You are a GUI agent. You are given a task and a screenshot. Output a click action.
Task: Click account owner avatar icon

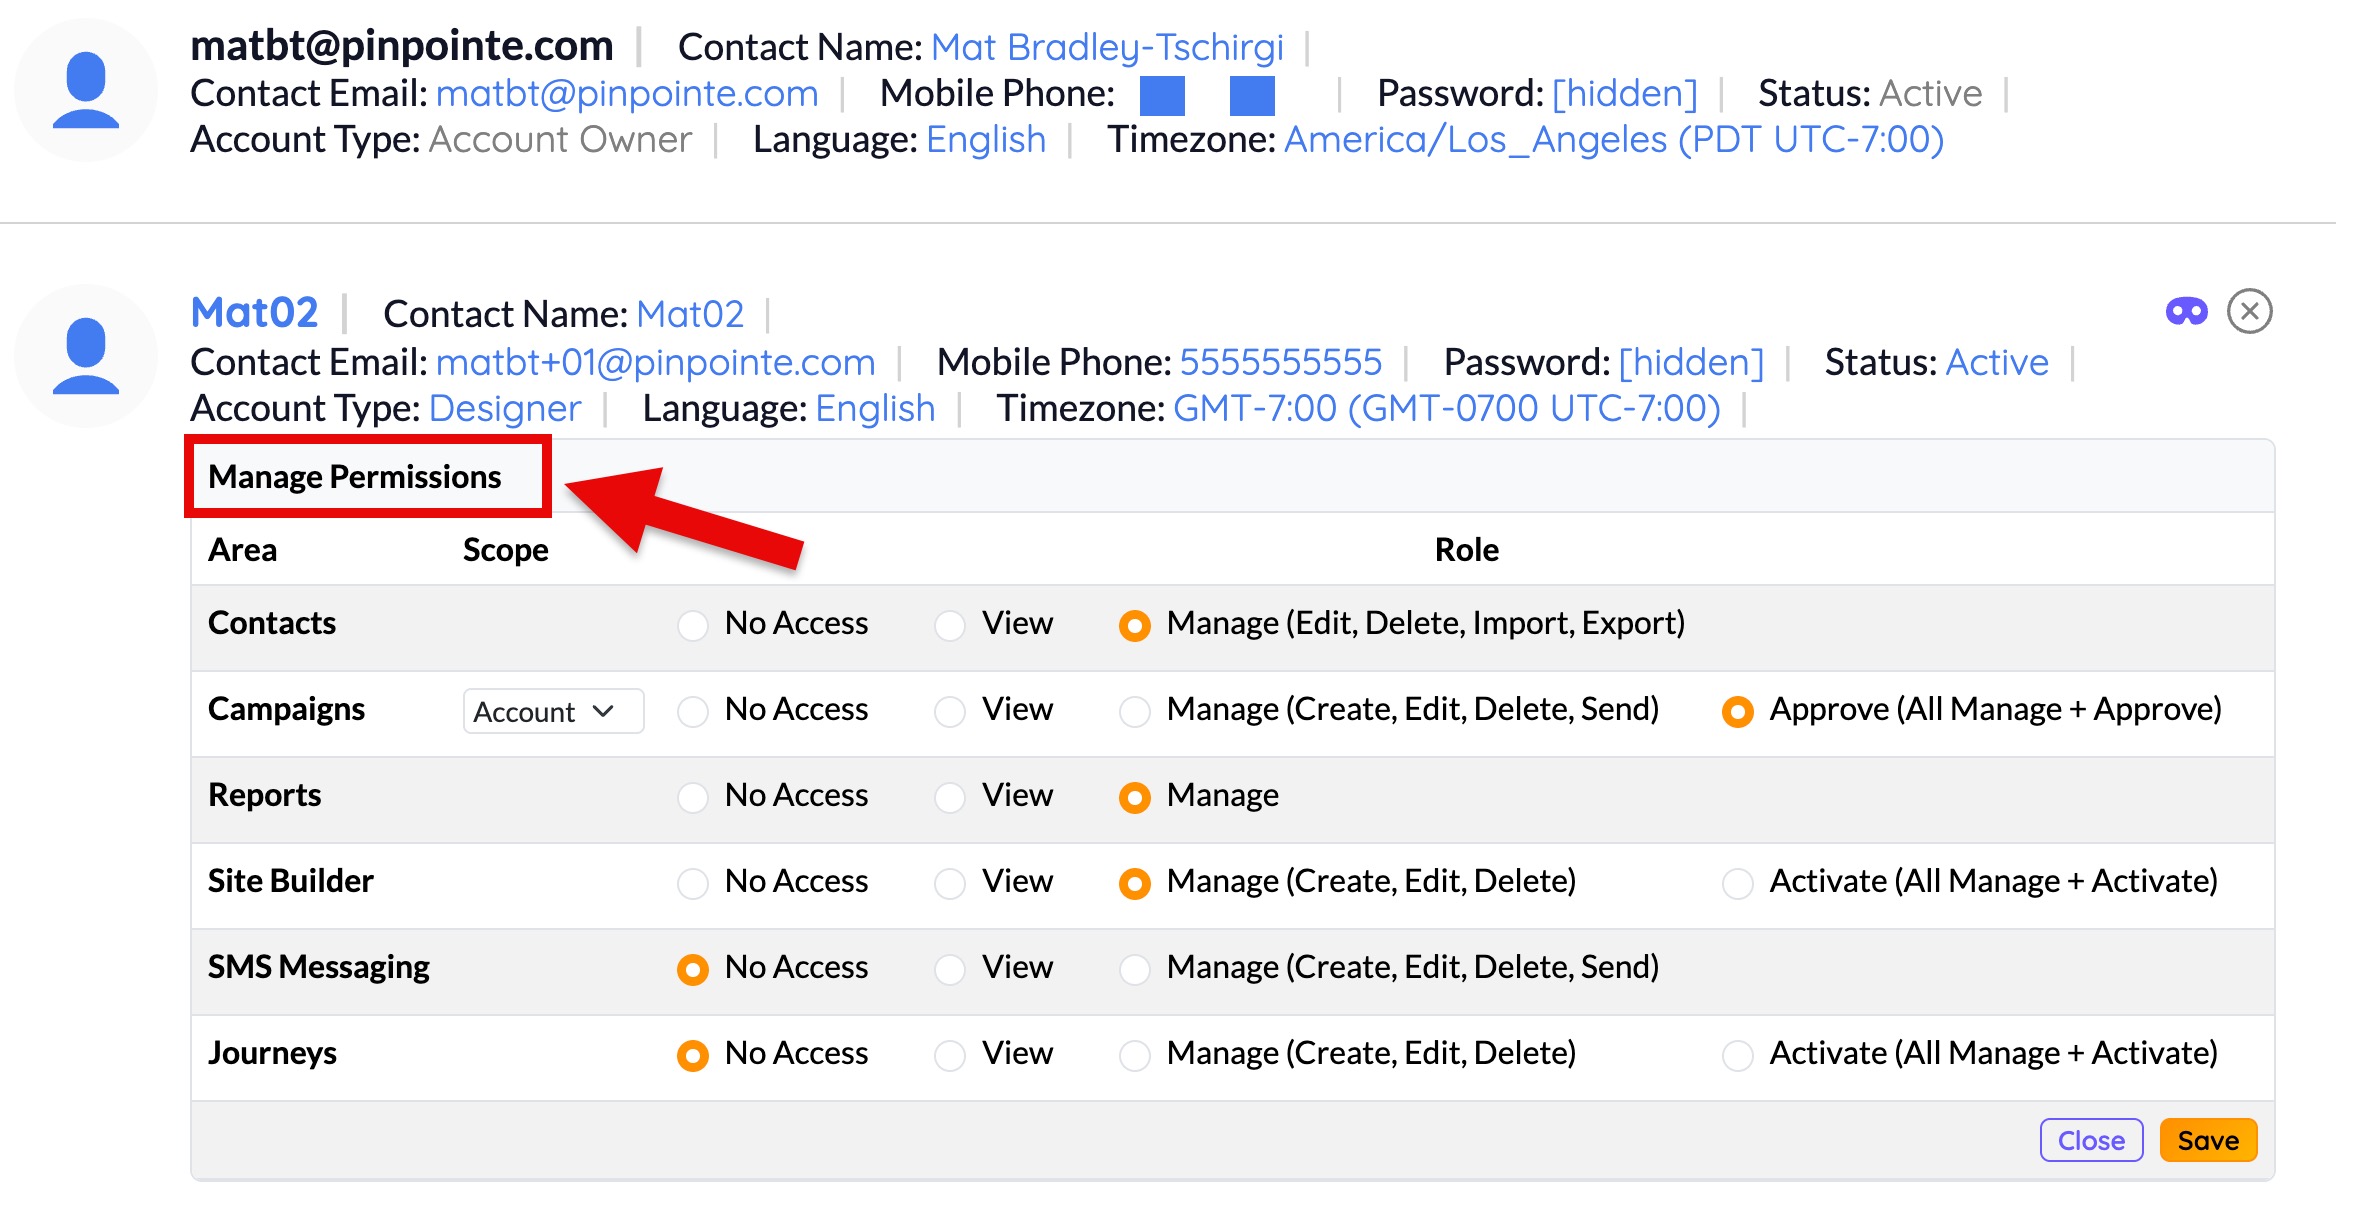pos(86,90)
